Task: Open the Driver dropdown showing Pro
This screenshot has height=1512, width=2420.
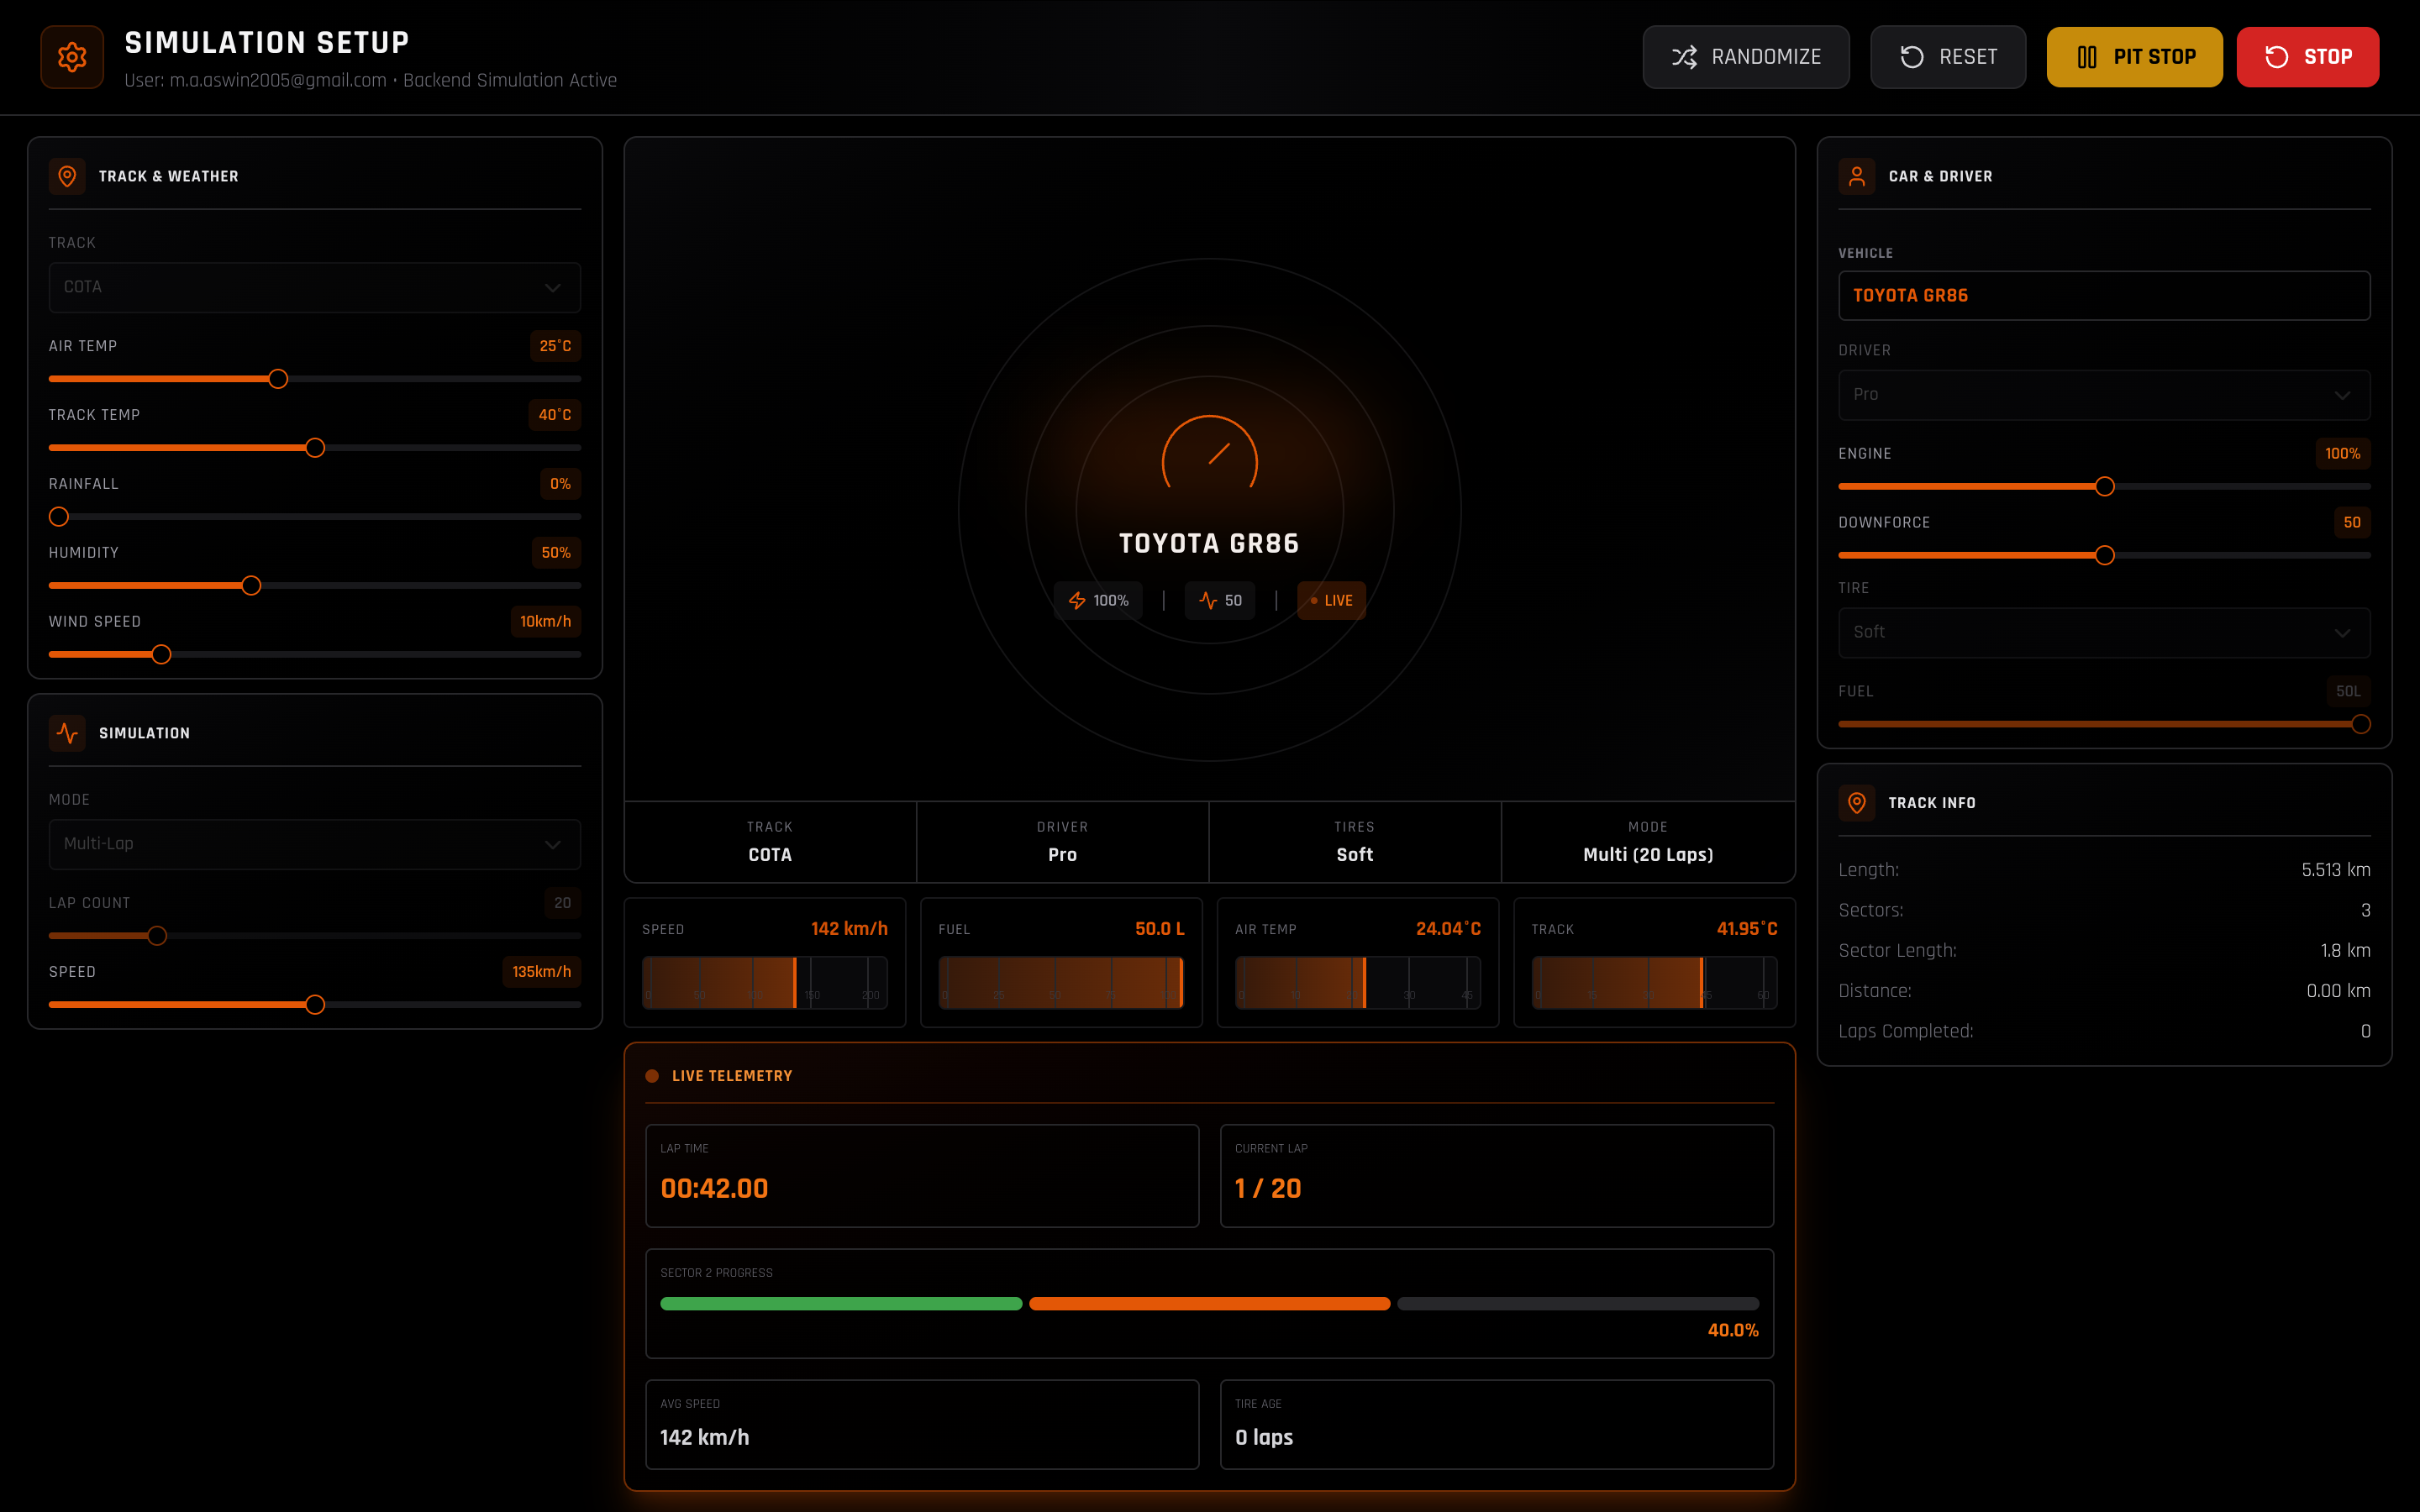Action: (2104, 395)
